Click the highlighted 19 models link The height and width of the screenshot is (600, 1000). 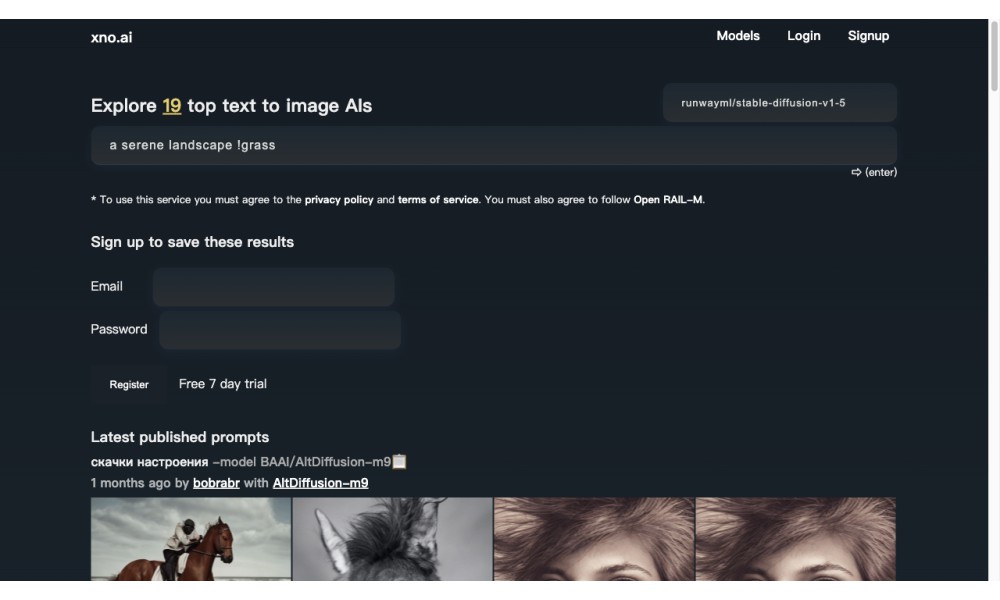tap(172, 105)
